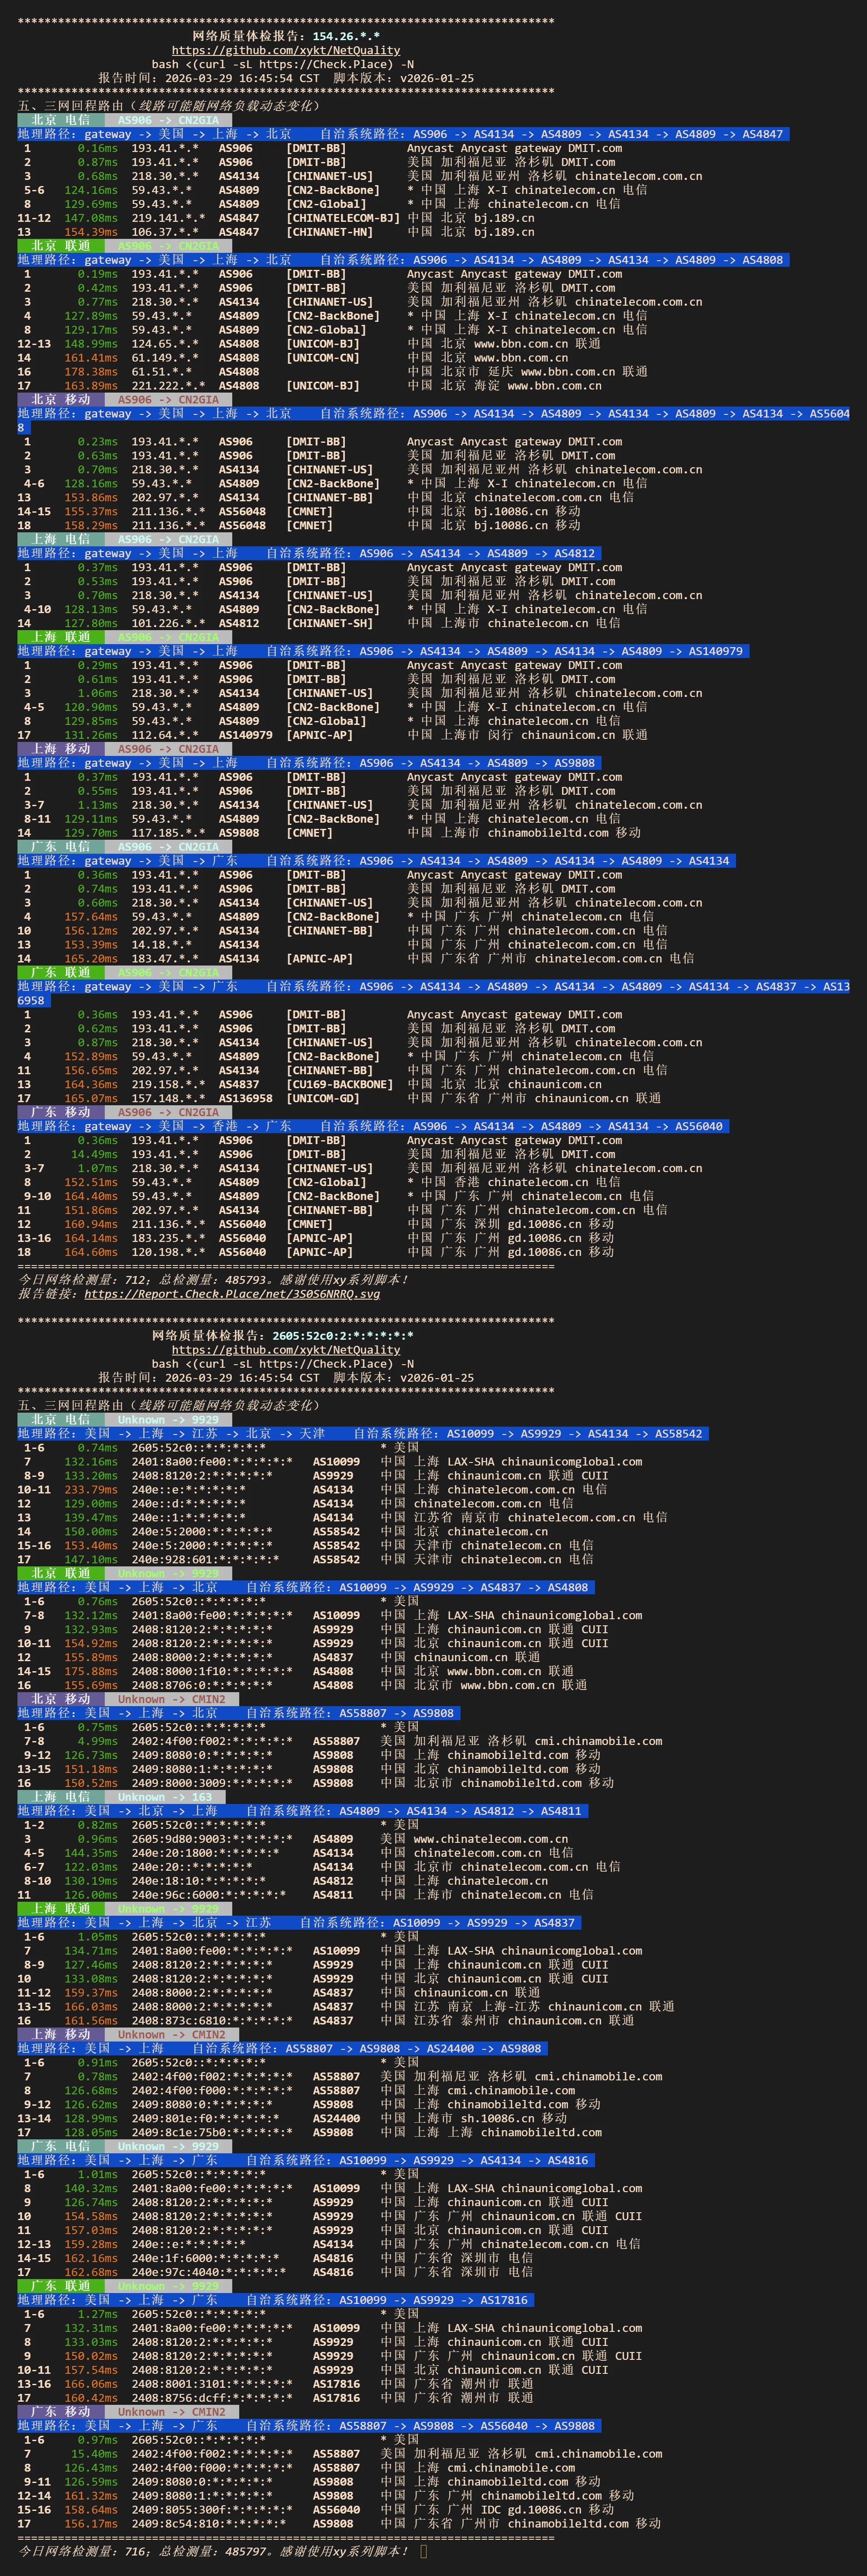This screenshot has width=867, height=2576.
Task: Click the 233.79ms latency value
Action: point(91,1490)
